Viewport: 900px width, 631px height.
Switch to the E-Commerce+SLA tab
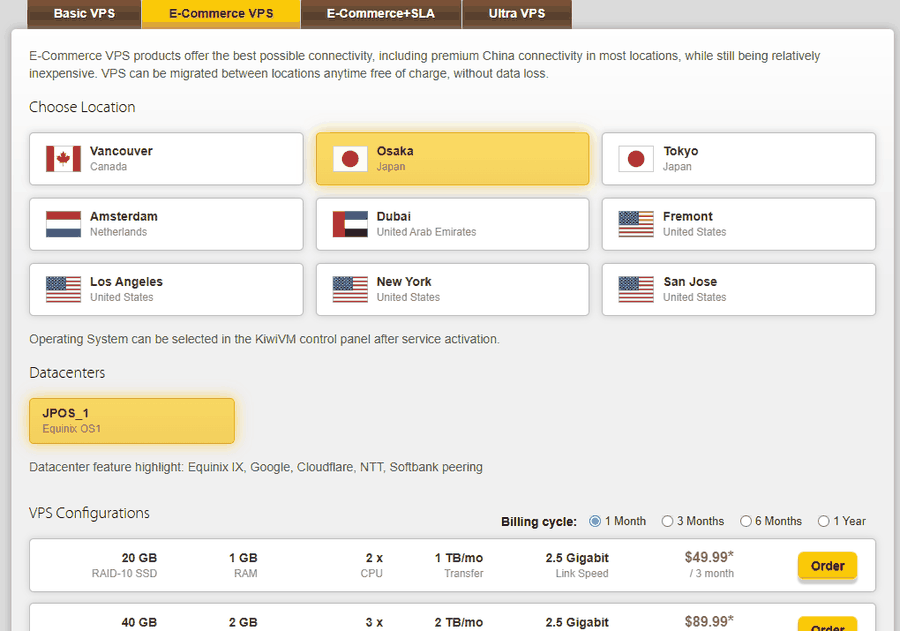pyautogui.click(x=381, y=13)
